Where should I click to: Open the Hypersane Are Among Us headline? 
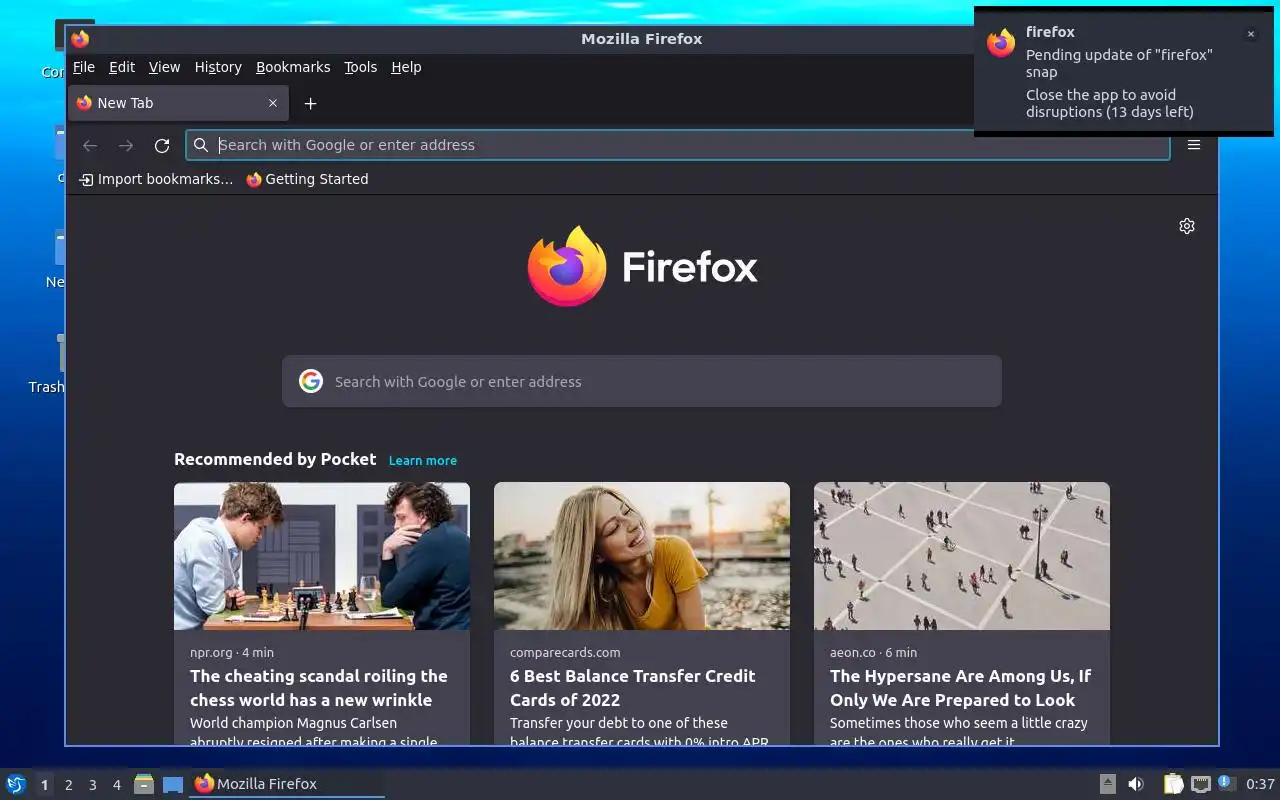tap(960, 688)
